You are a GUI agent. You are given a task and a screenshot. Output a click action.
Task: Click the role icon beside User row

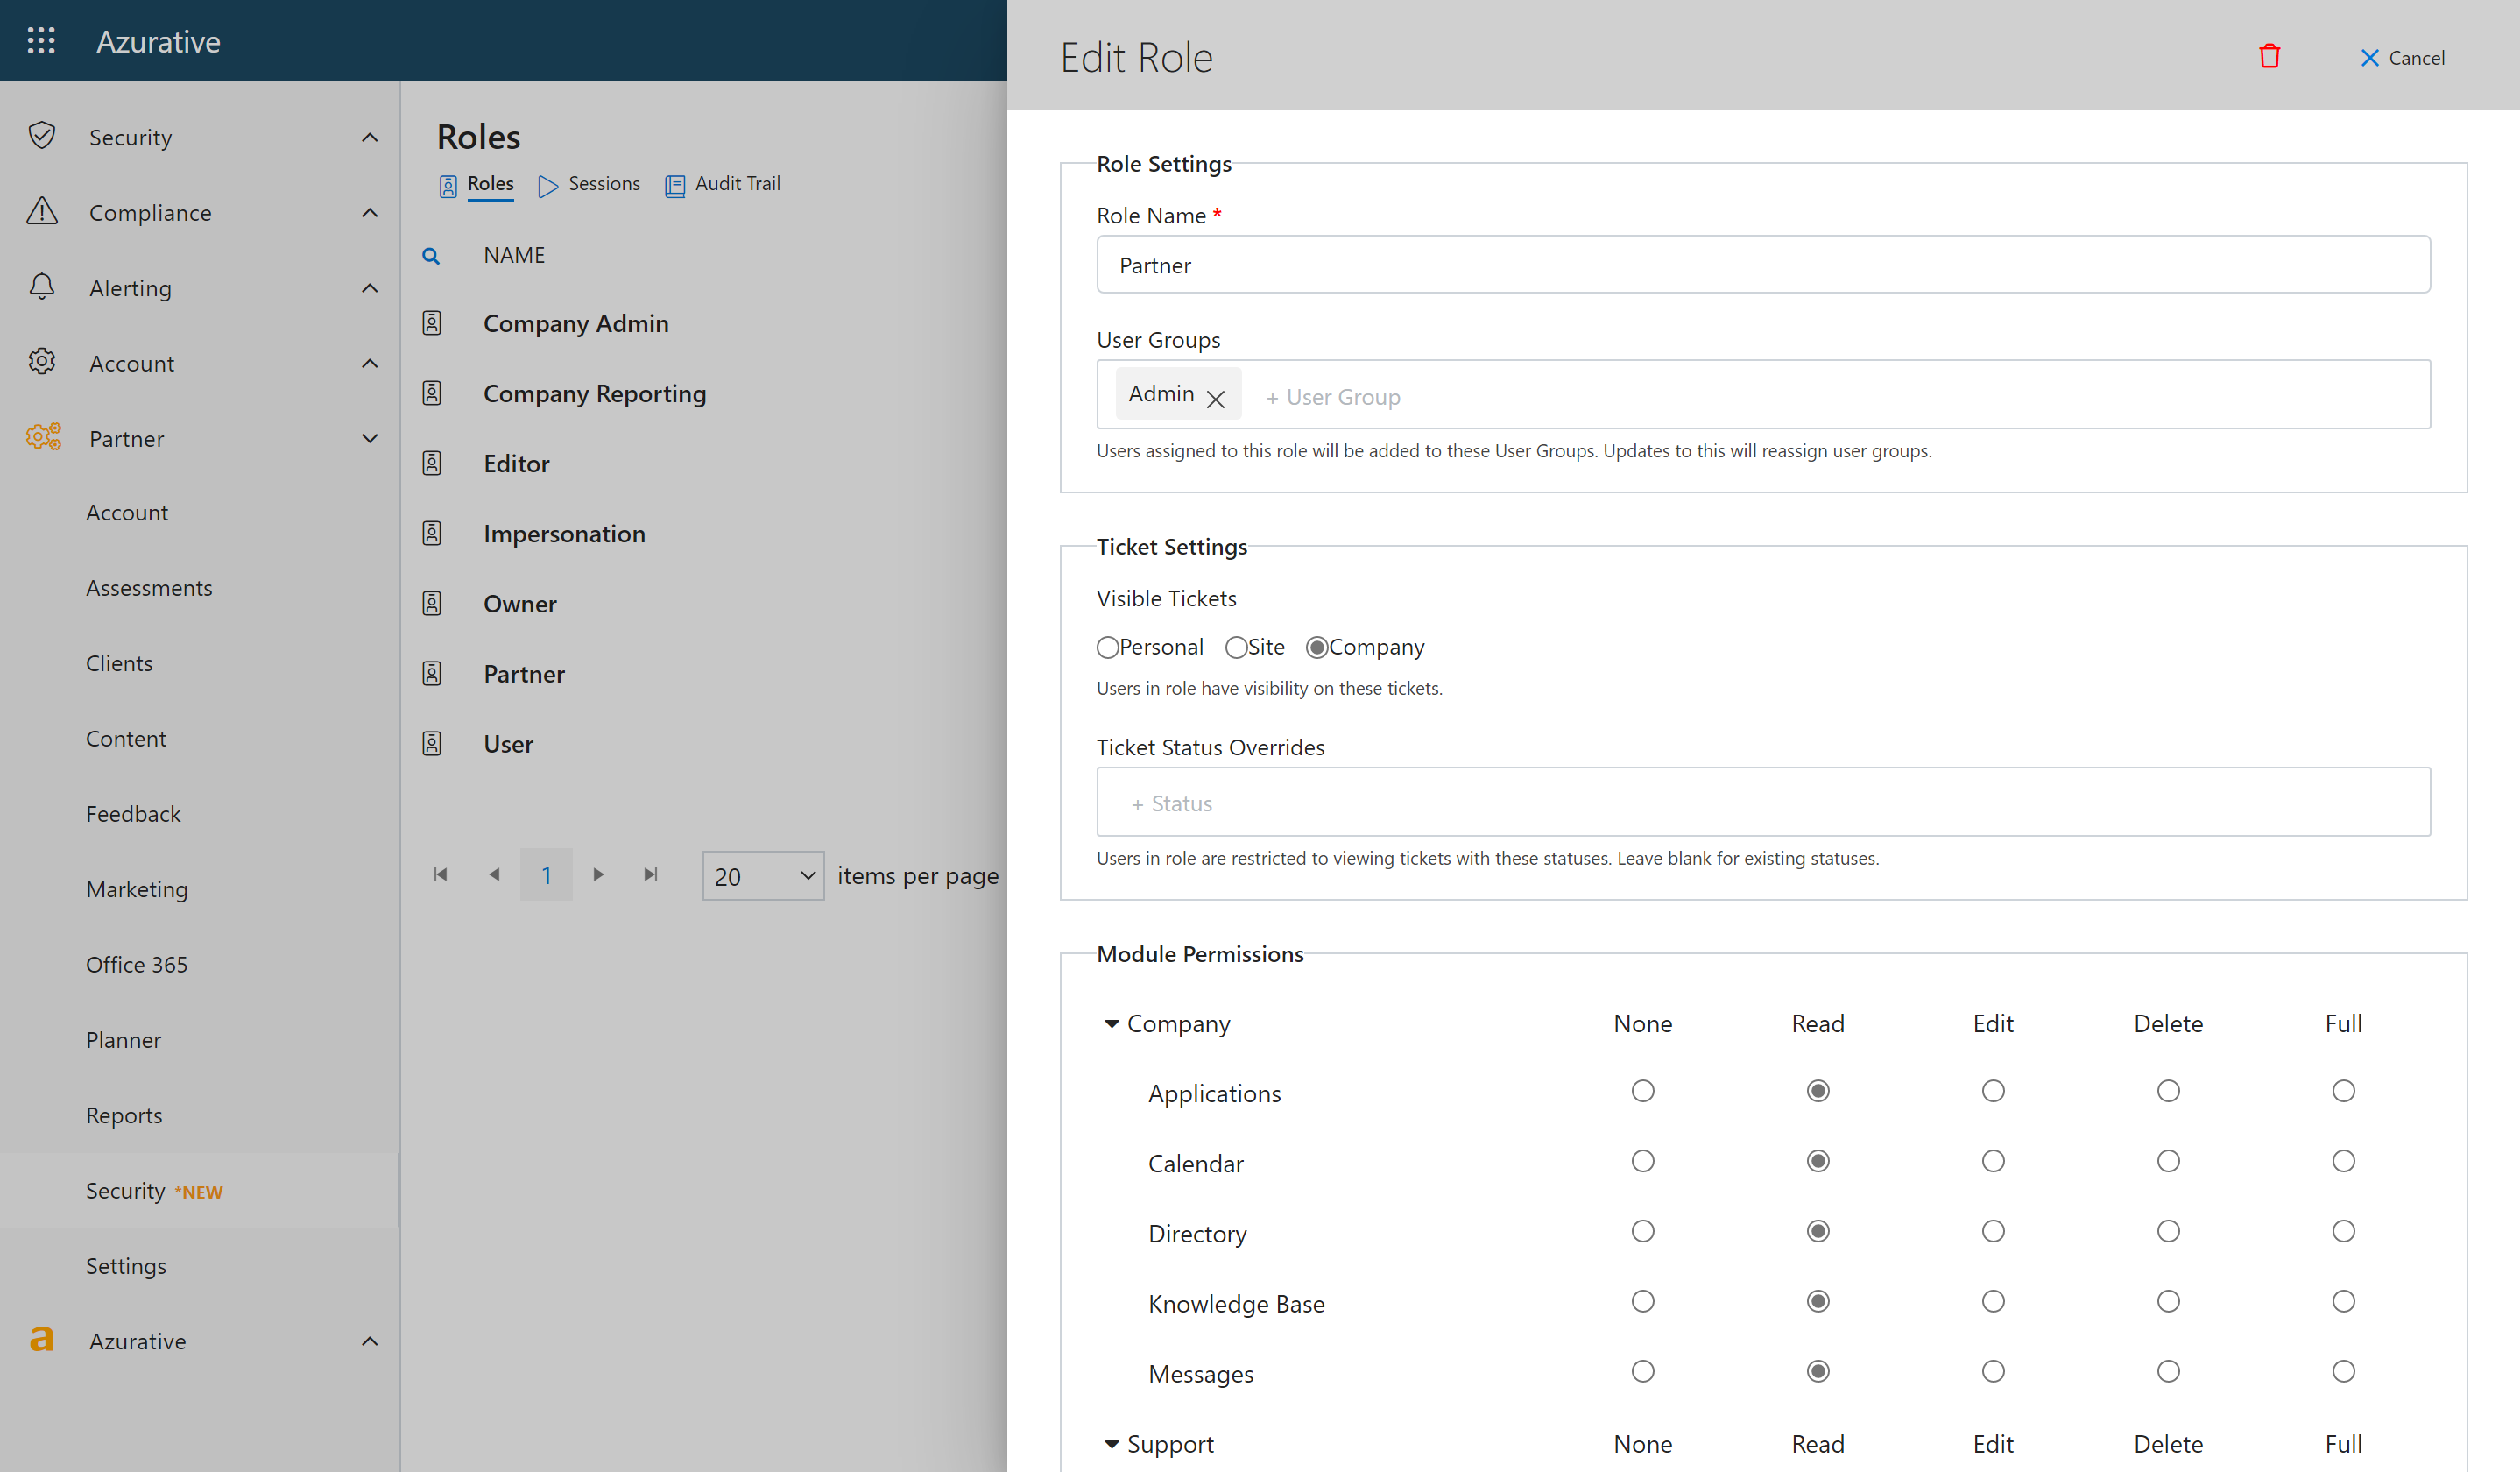[432, 743]
